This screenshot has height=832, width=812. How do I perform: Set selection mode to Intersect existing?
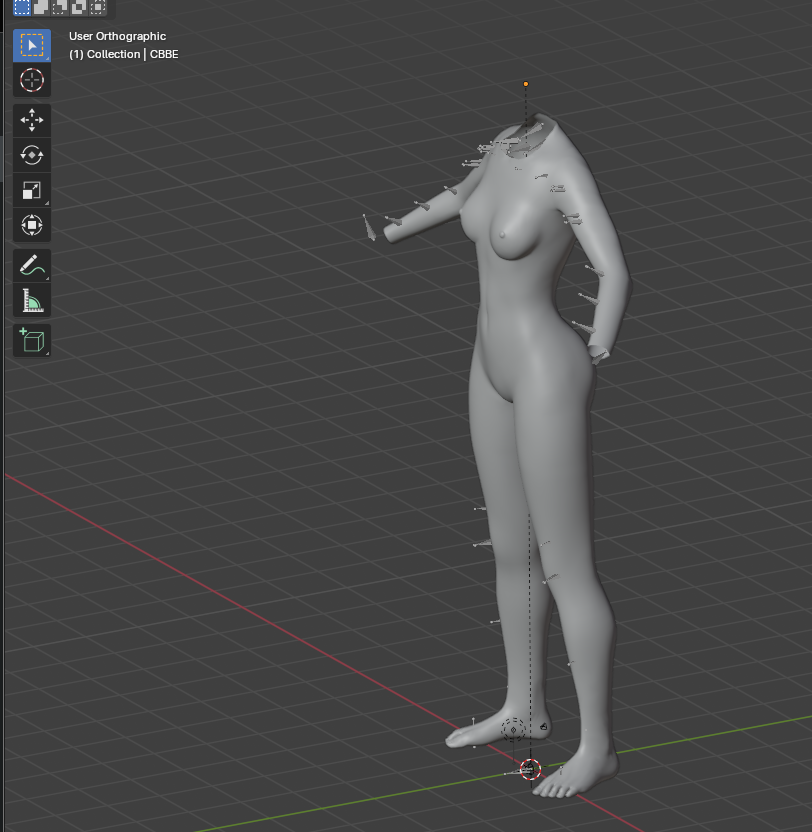pyautogui.click(x=98, y=7)
